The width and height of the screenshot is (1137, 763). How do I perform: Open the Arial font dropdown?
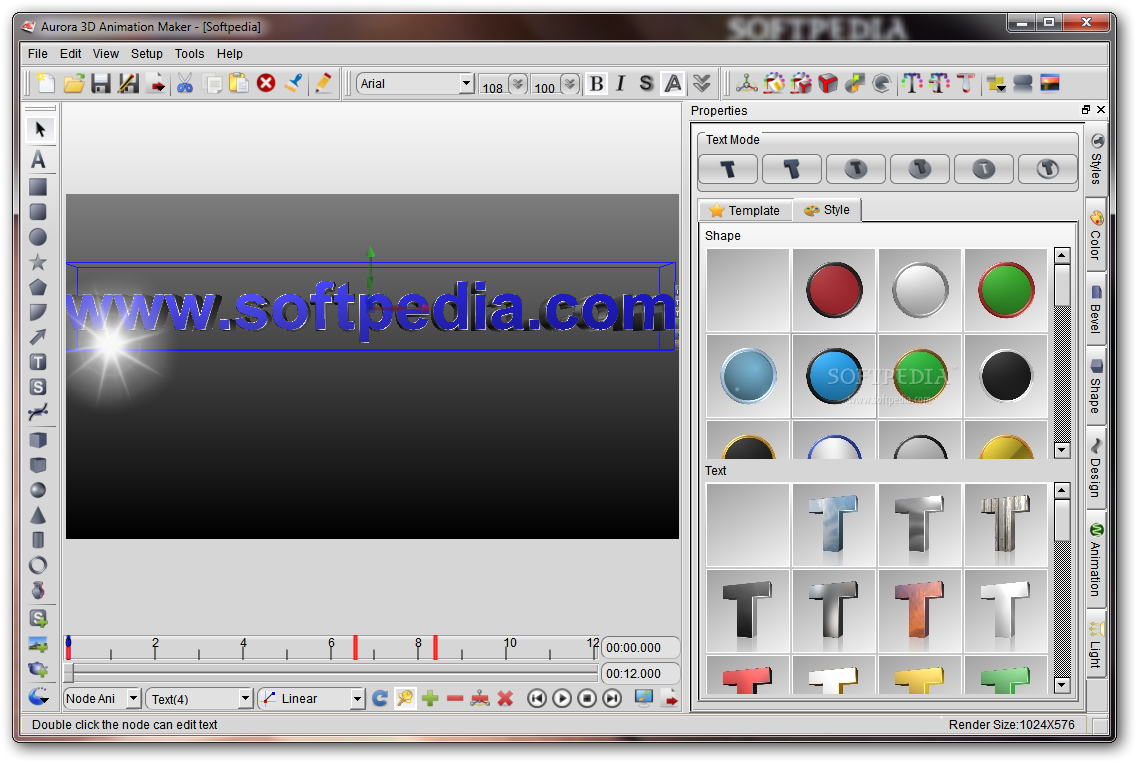point(466,83)
